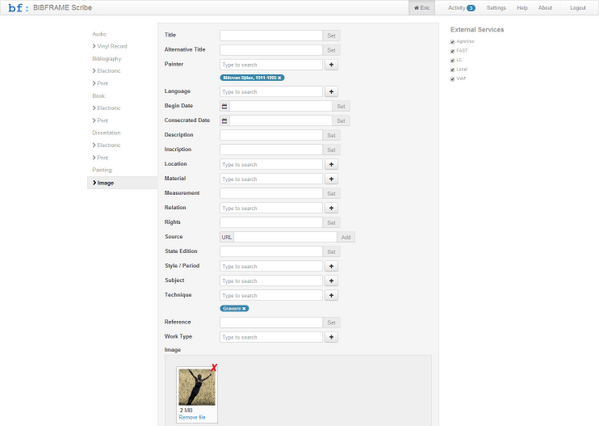Add a Work Type using the plus button
This screenshot has height=426, width=599.
click(x=331, y=337)
